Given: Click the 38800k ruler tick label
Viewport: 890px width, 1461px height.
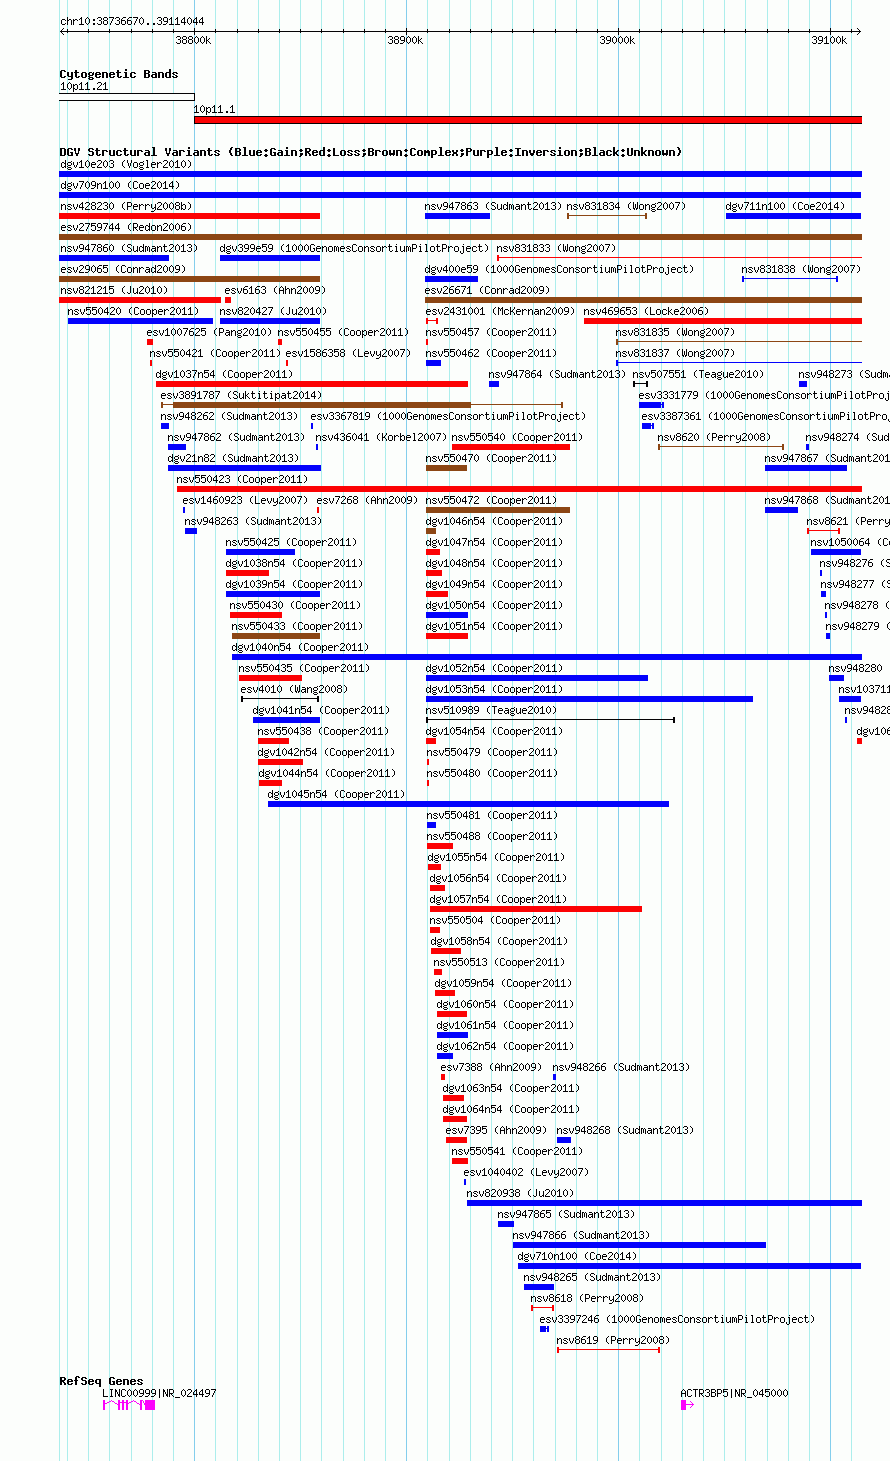Looking at the screenshot, I should 193,40.
